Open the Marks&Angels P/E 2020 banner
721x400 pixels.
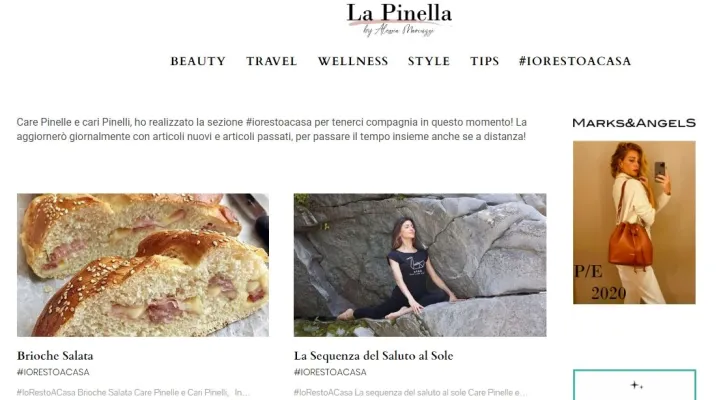coord(634,223)
